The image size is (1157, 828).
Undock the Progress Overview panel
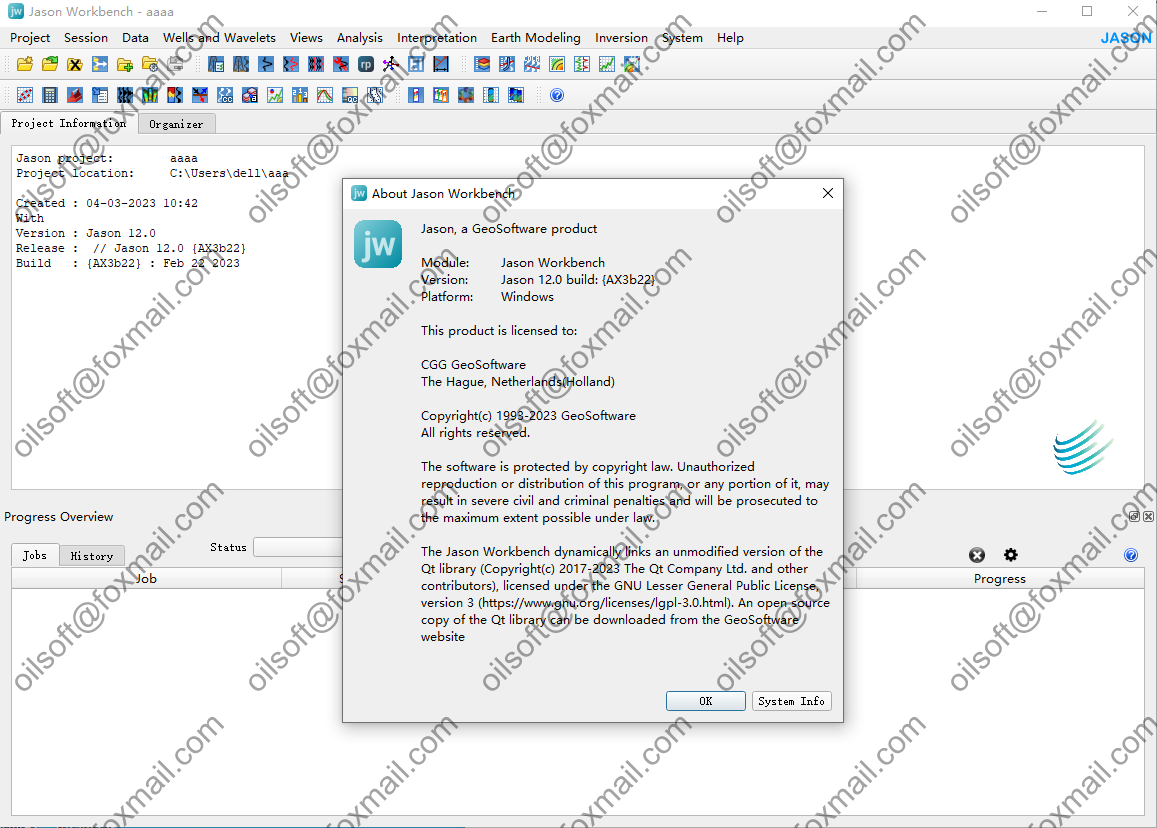coord(1134,517)
